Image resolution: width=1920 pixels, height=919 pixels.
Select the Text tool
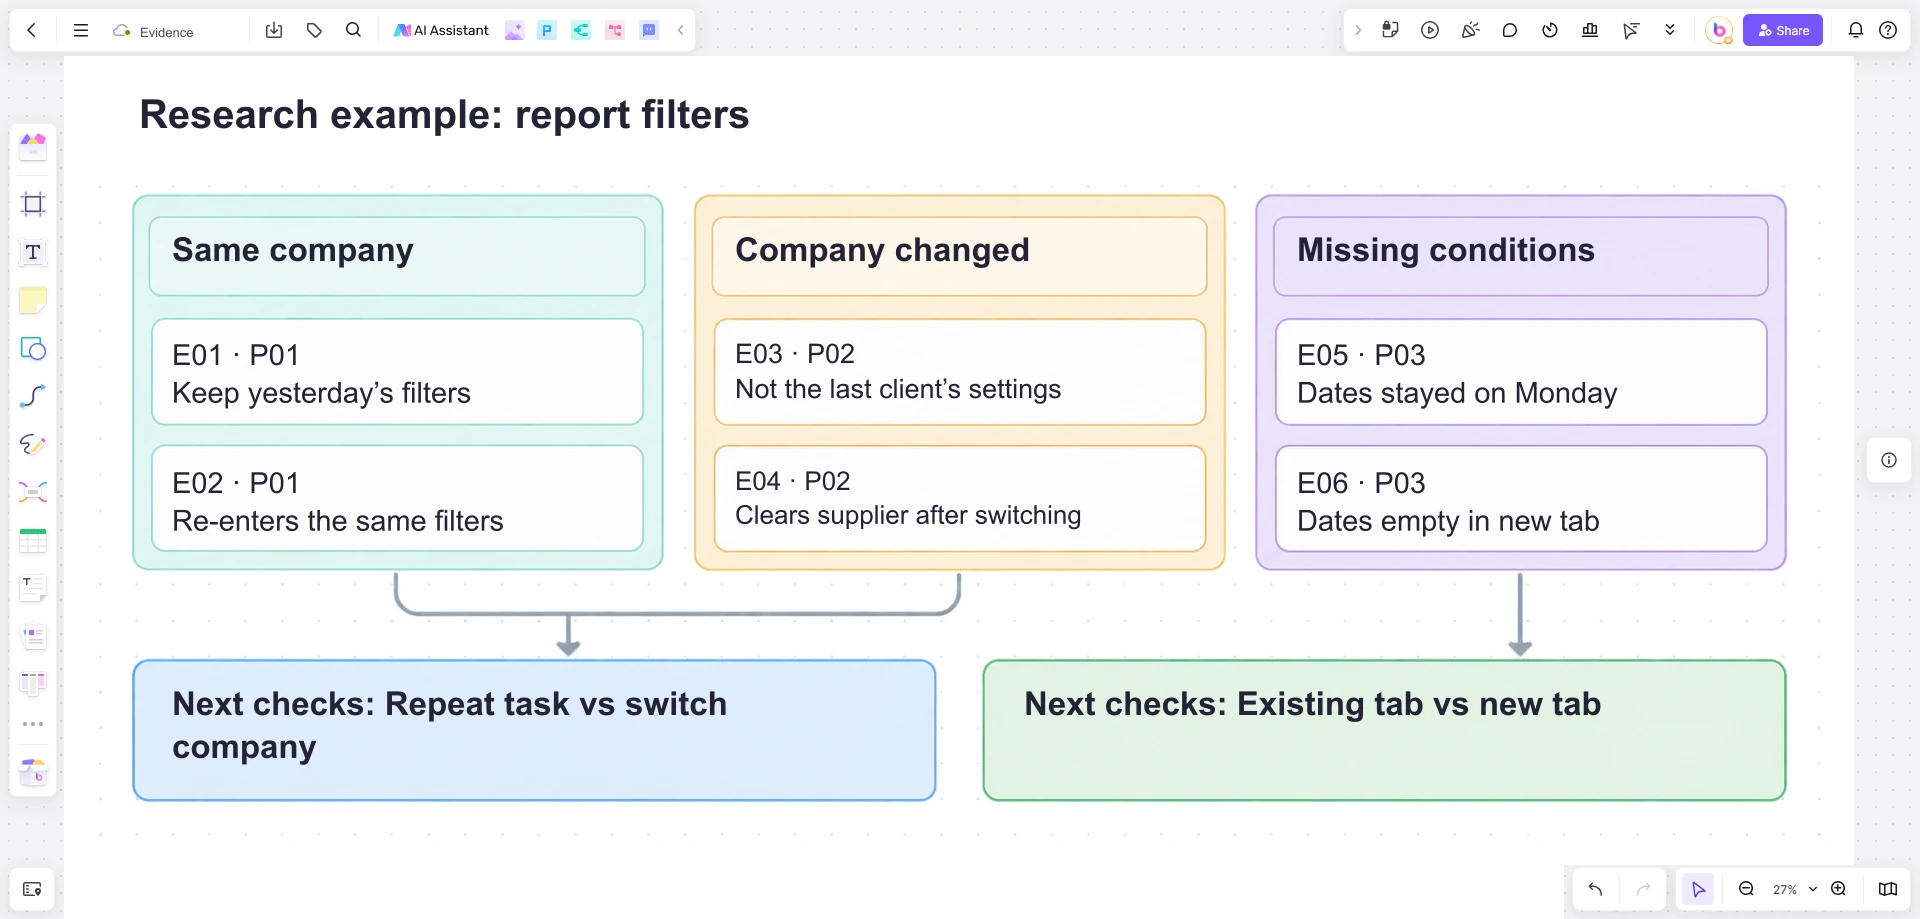point(33,252)
